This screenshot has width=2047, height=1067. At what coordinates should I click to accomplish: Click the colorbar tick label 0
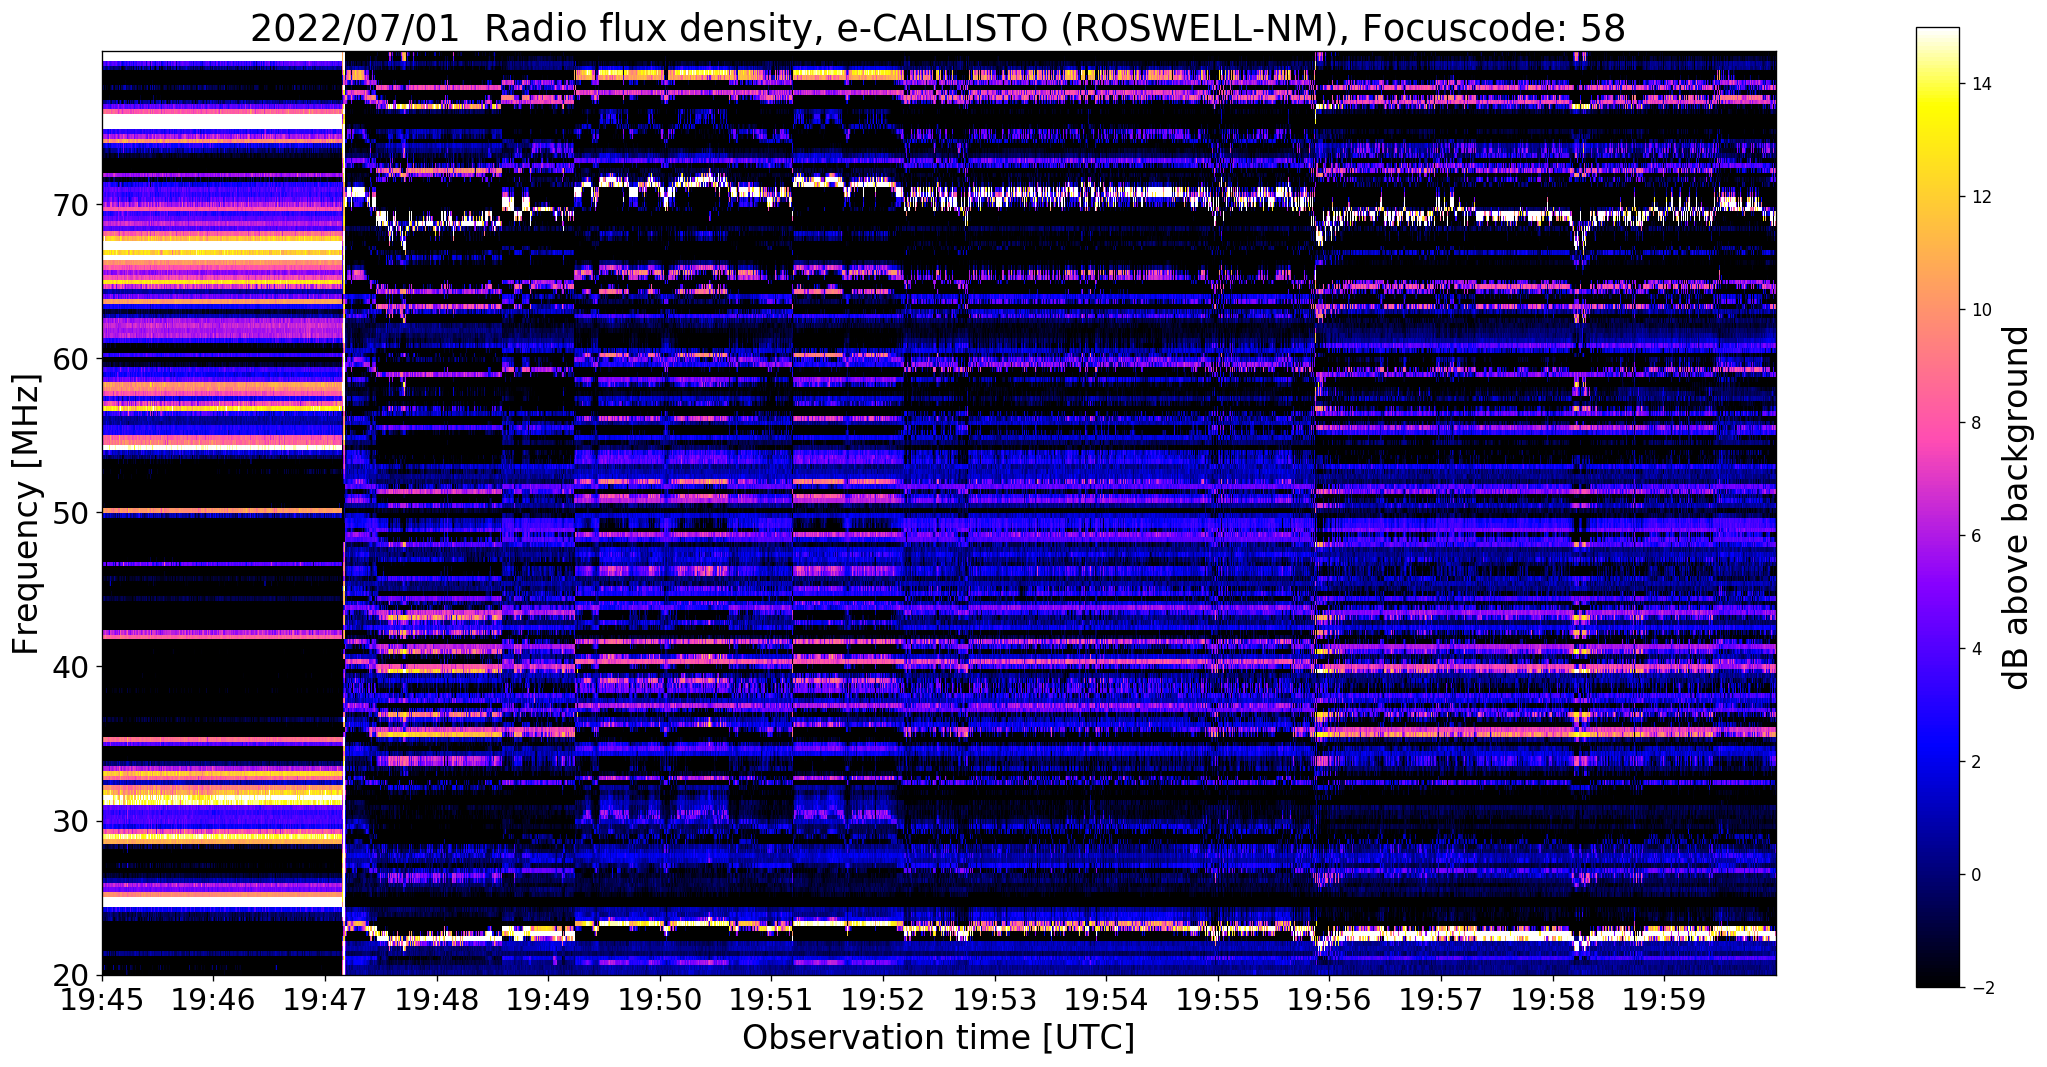pos(1975,875)
